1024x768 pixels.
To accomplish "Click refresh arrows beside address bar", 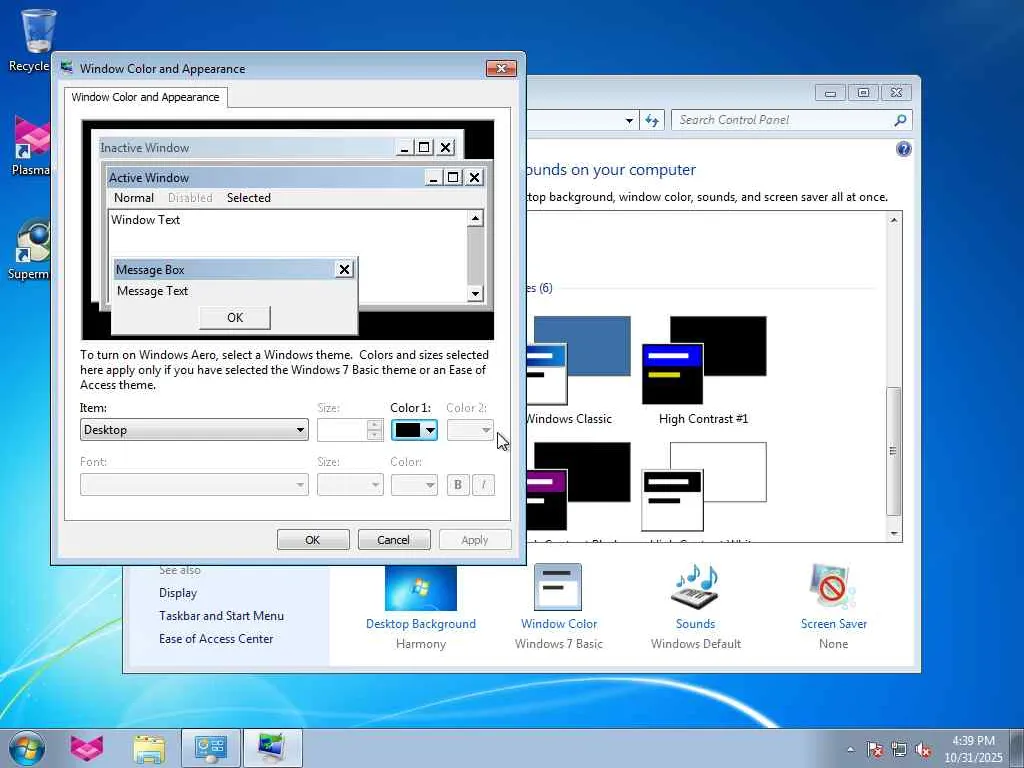I will click(652, 120).
